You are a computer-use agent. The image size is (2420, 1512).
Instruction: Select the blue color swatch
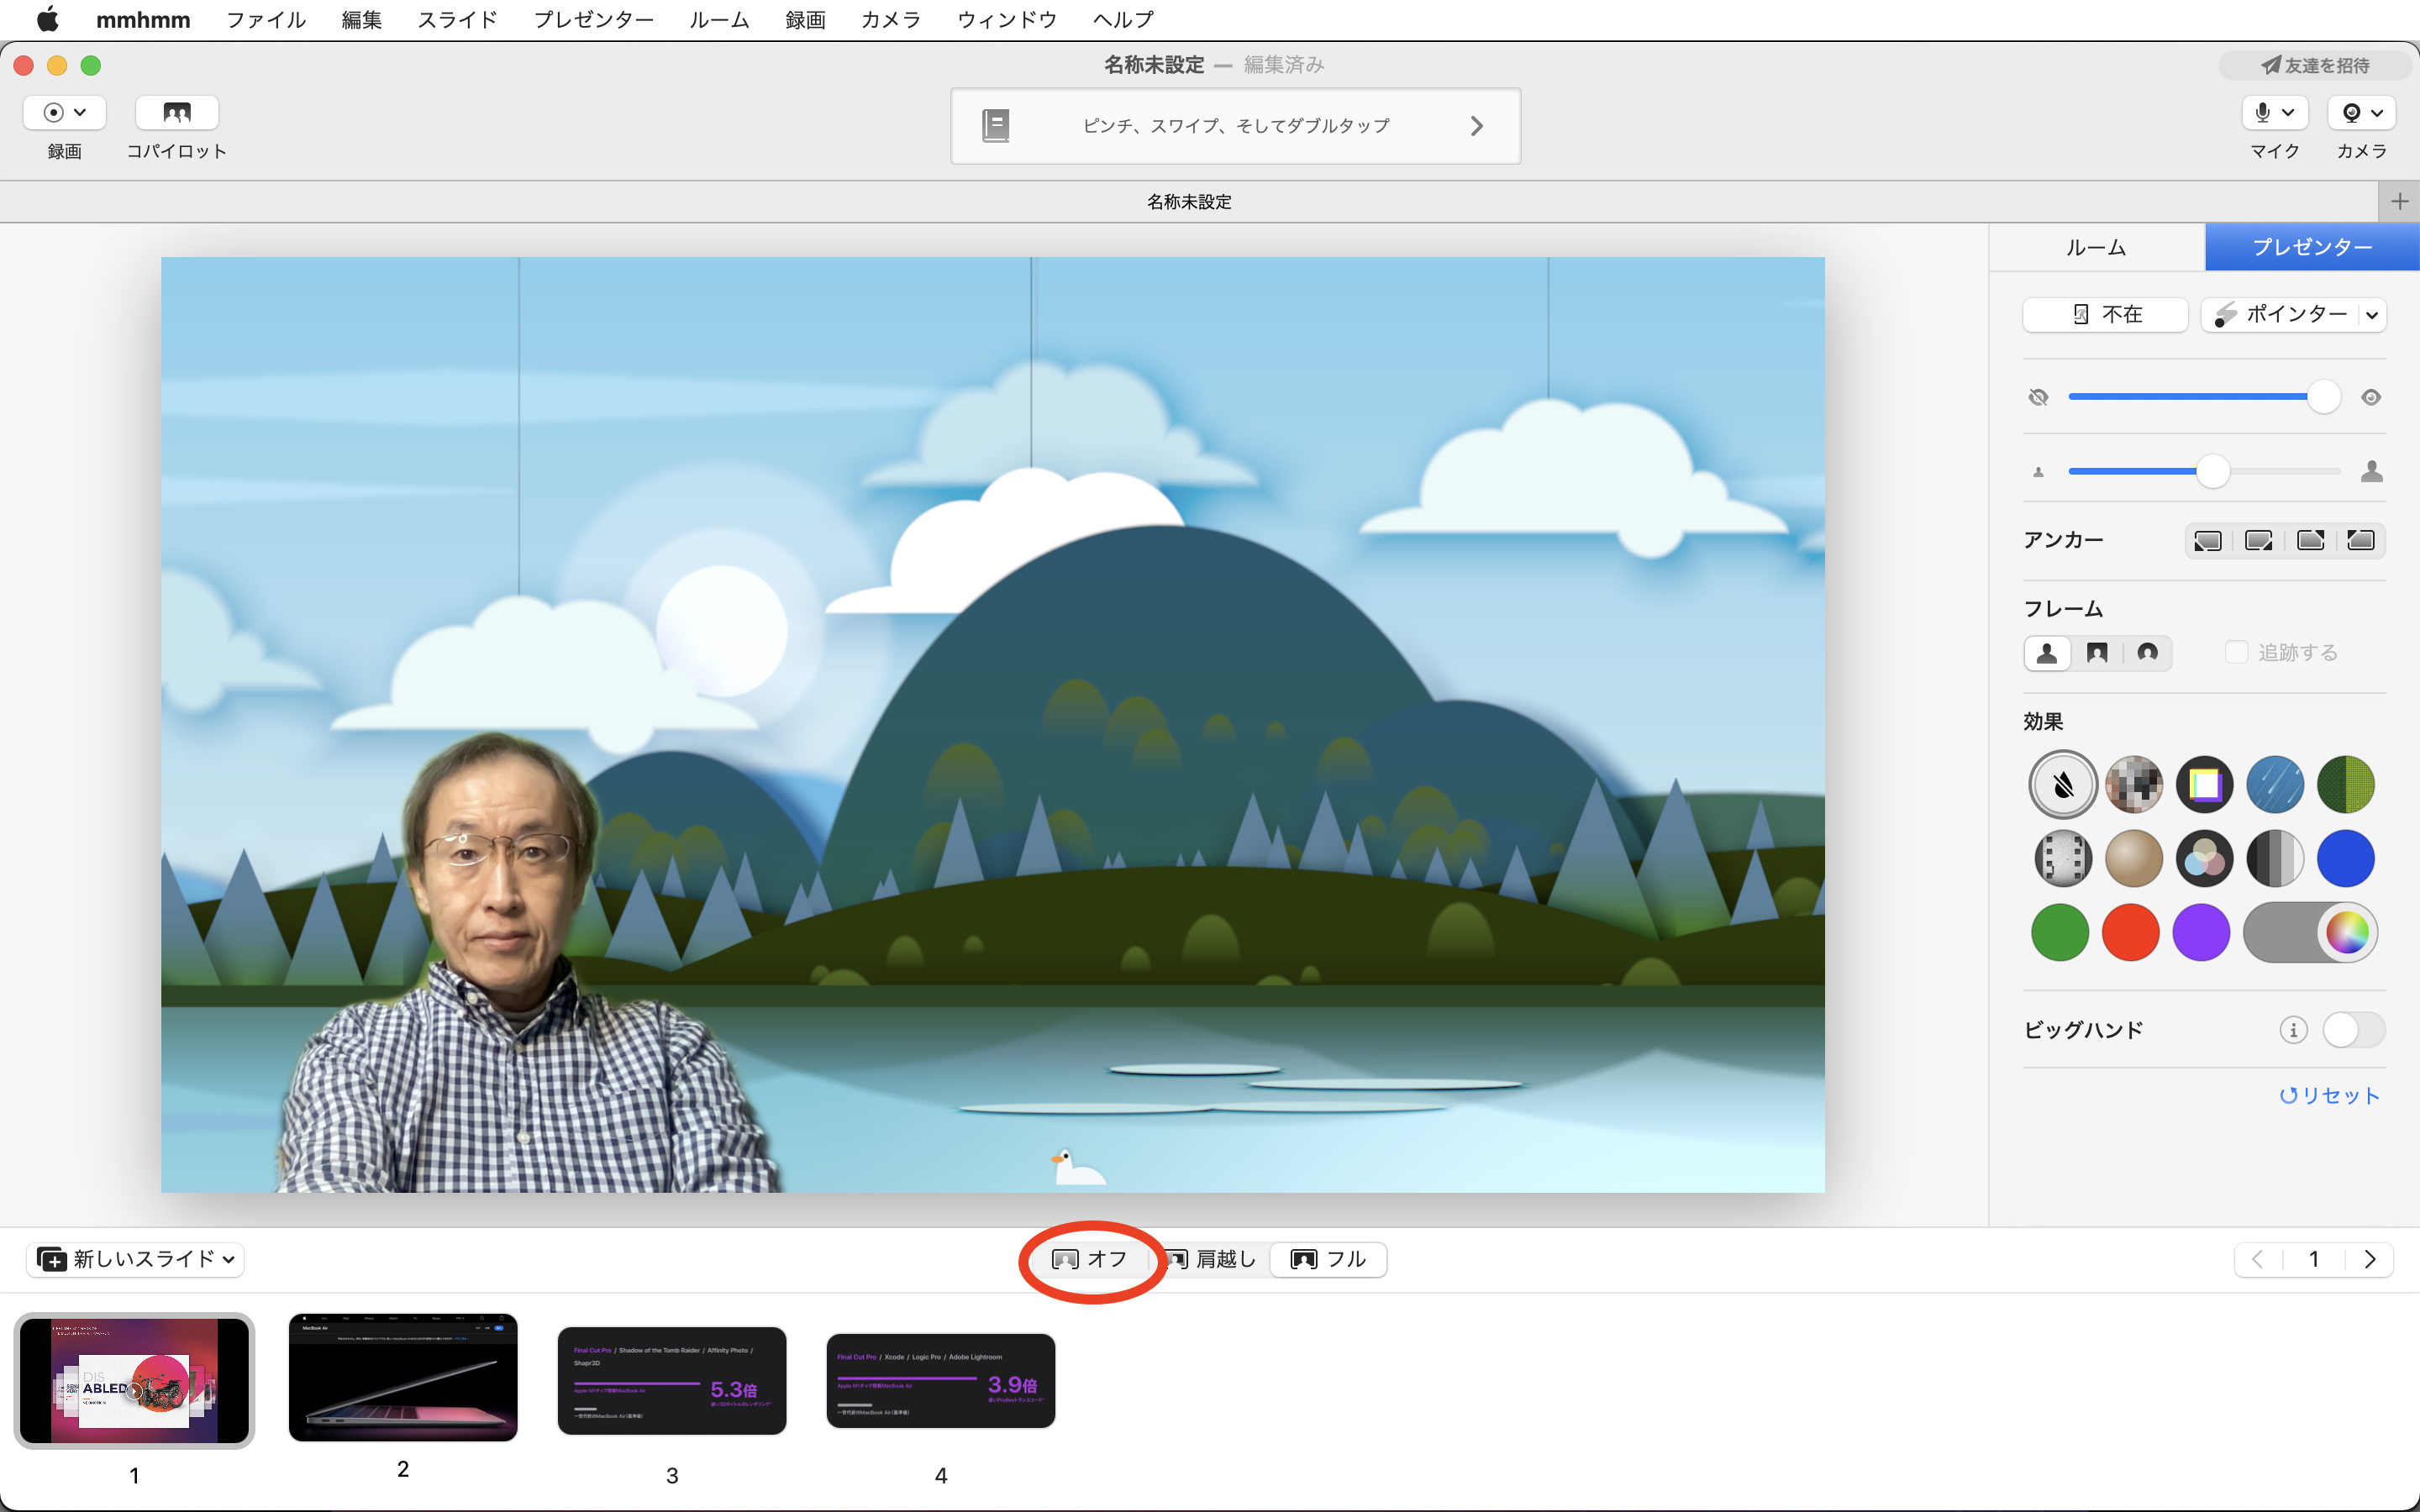click(2346, 858)
